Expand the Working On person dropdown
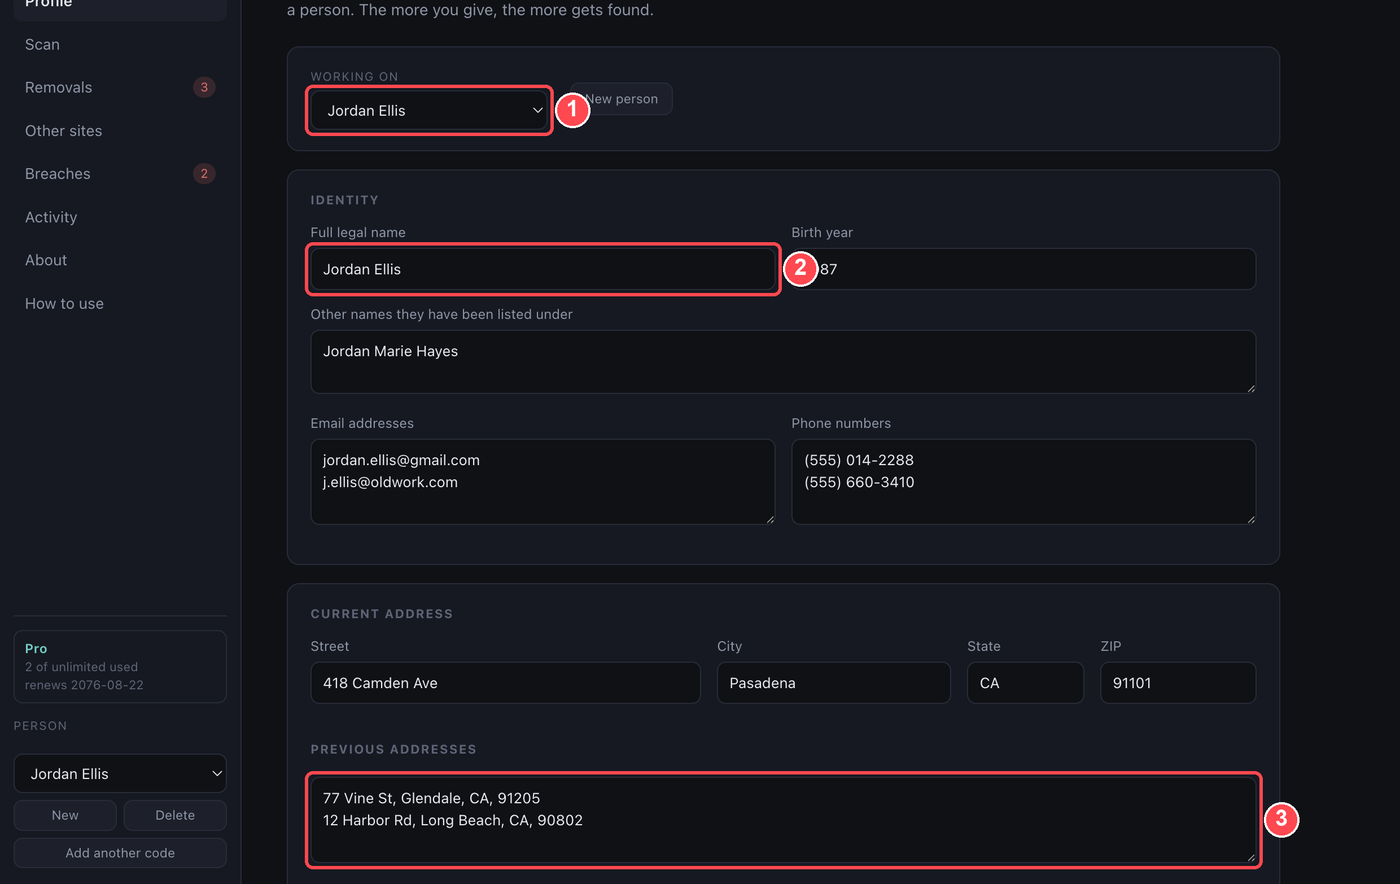 click(x=429, y=111)
